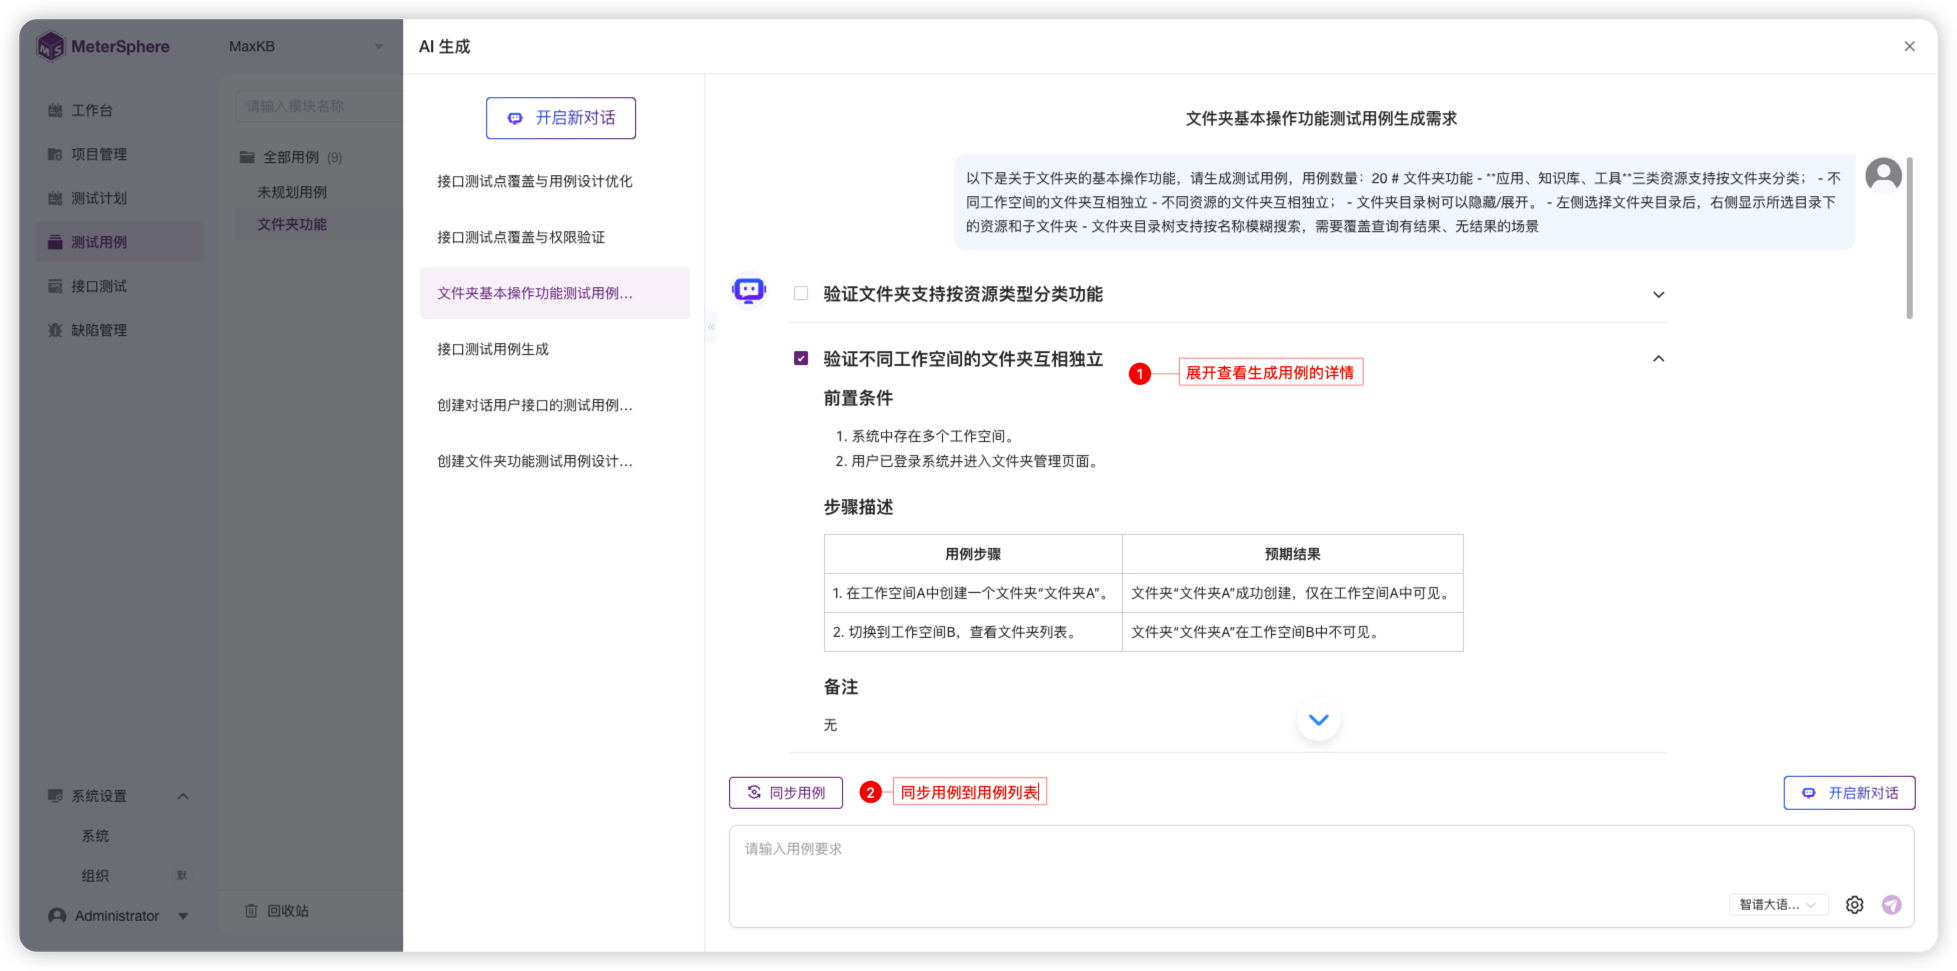The image size is (1957, 971).
Task: Collapse the expanded 验证不同工作空间的文件夹互相独立 case
Action: [x=1658, y=357]
